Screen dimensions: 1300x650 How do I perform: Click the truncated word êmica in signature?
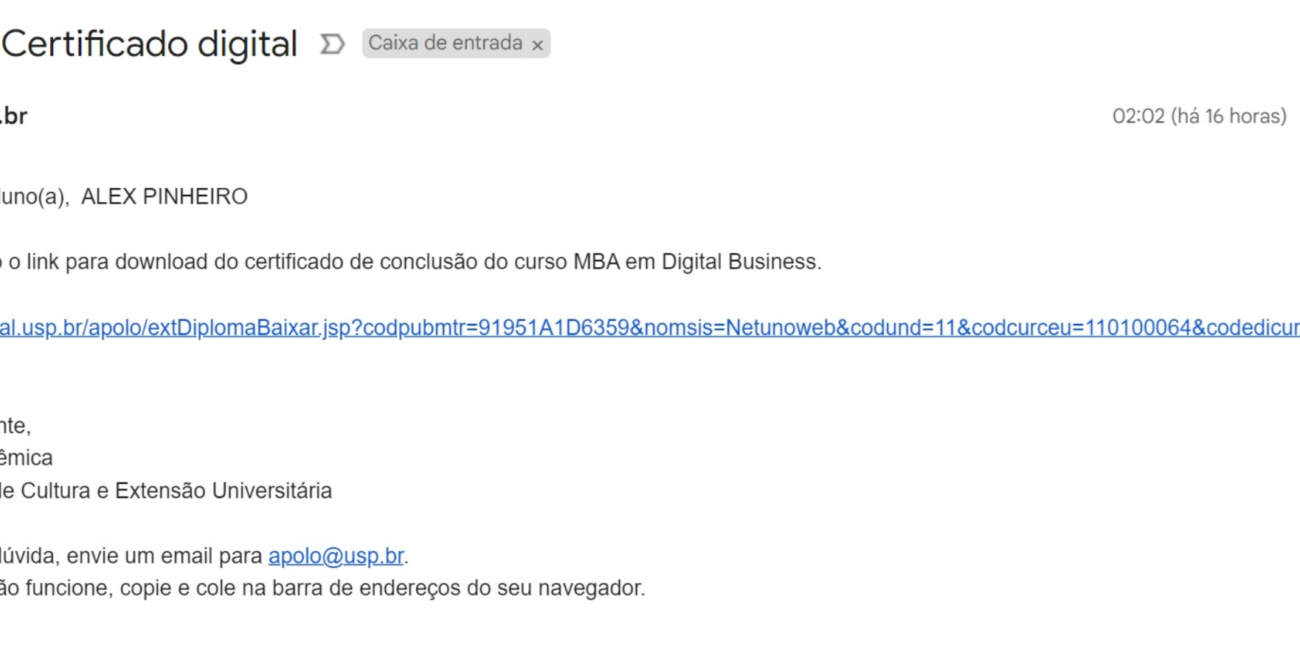coord(26,458)
